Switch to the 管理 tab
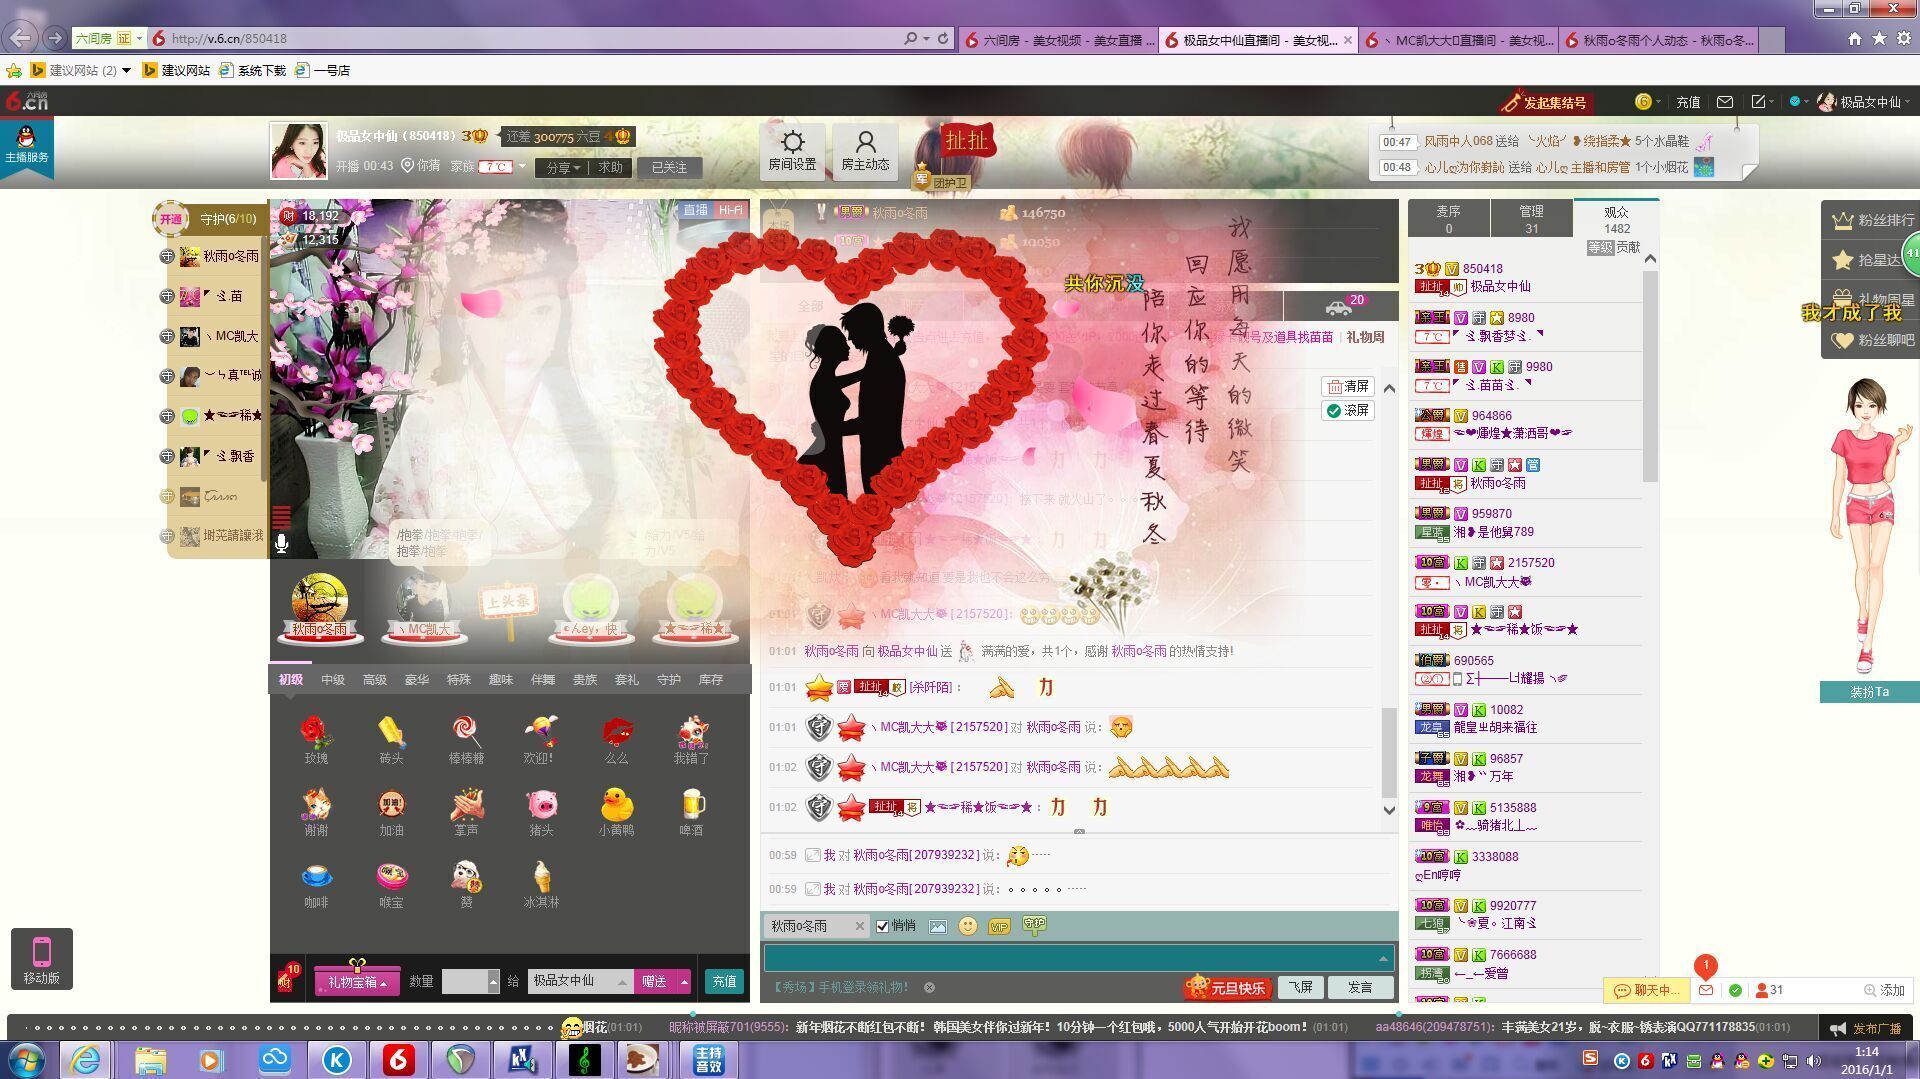 click(x=1531, y=219)
